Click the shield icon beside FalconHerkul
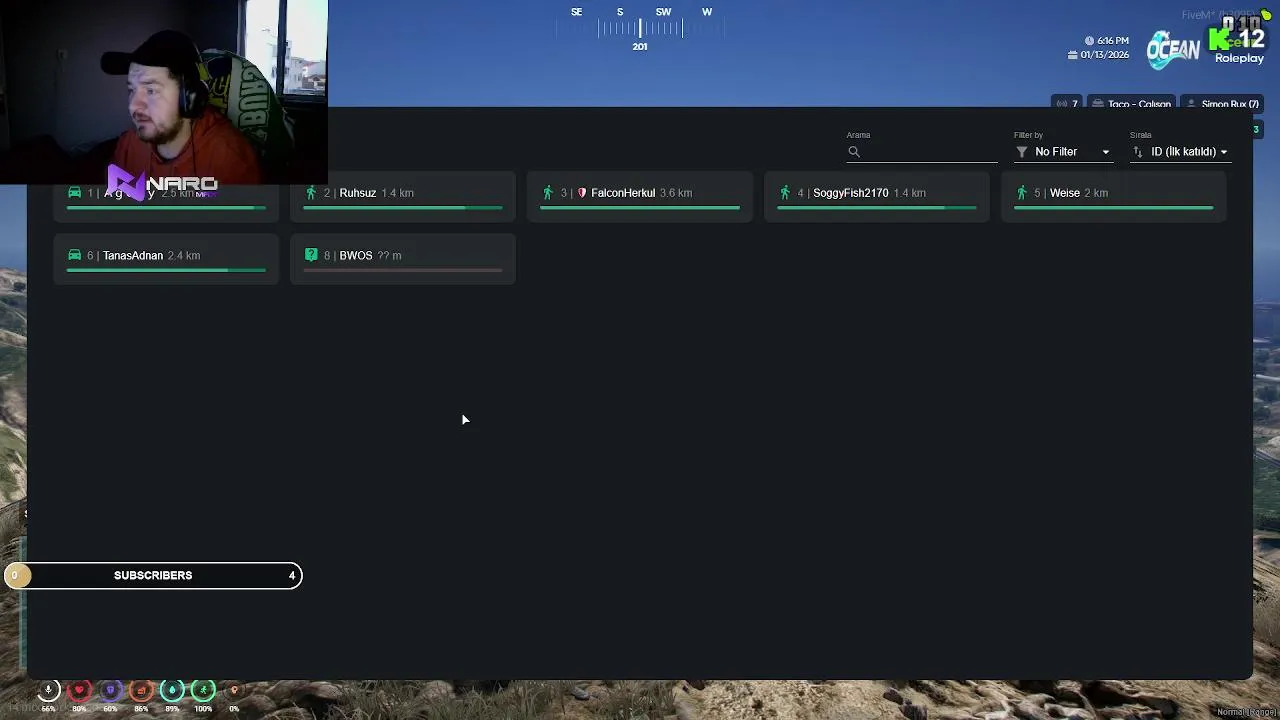The height and width of the screenshot is (720, 1280). (582, 193)
